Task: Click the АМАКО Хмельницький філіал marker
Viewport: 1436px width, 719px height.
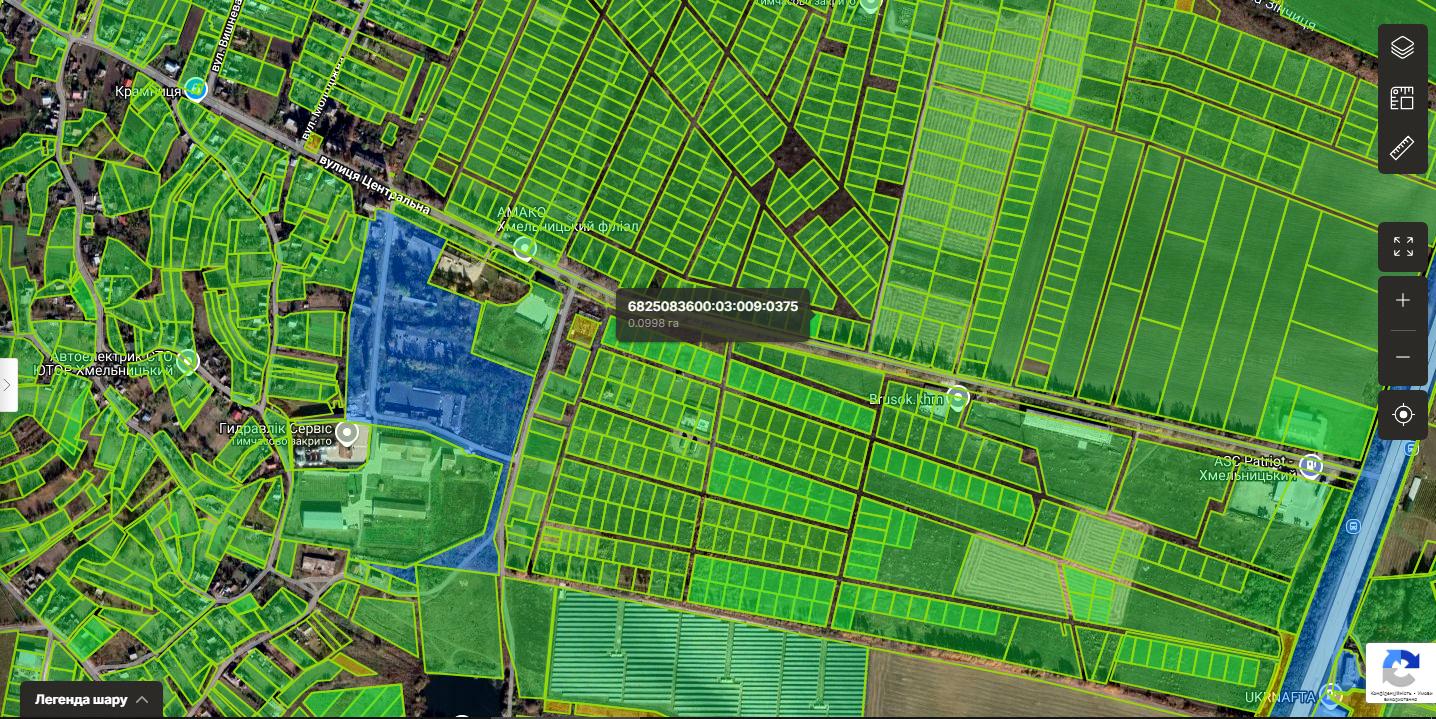Action: (x=524, y=248)
